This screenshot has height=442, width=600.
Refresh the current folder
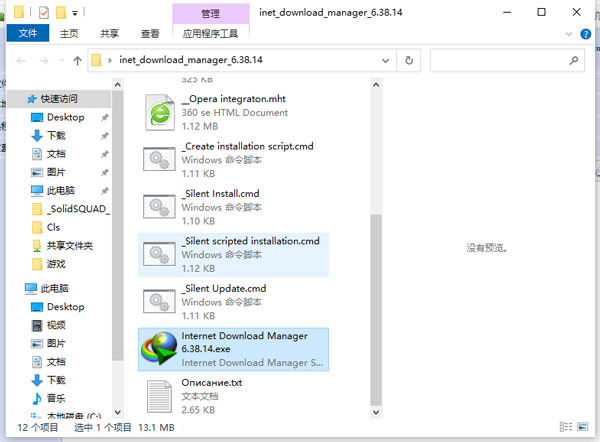[409, 60]
